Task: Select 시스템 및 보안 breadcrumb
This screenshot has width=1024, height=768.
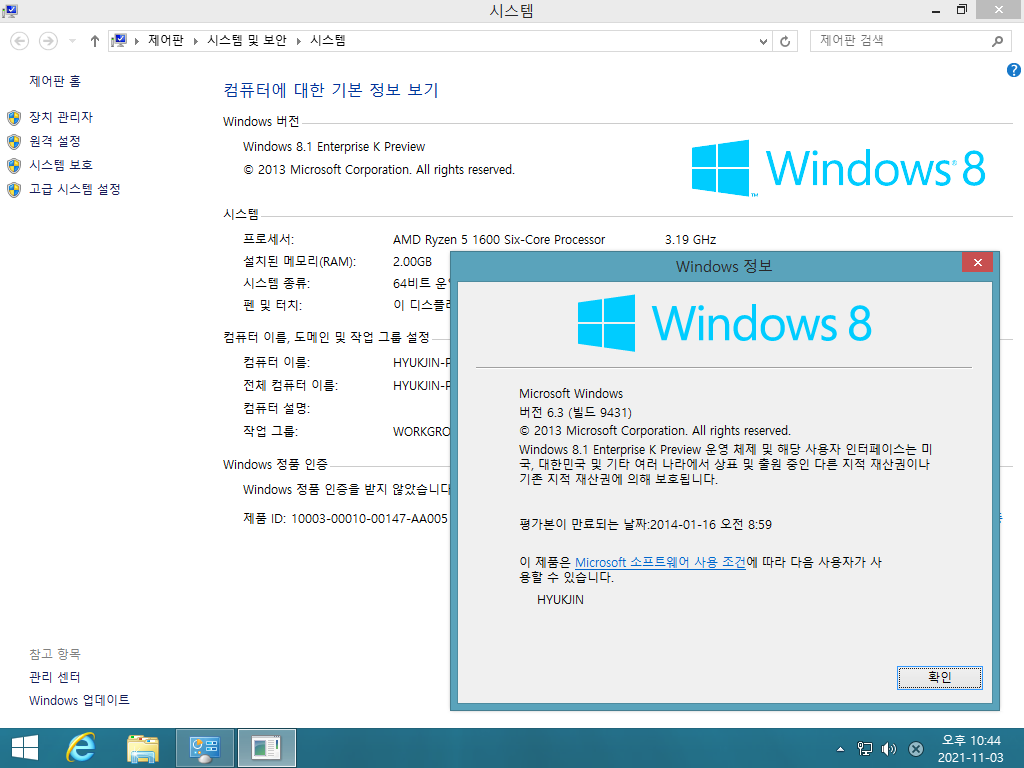Action: point(247,40)
